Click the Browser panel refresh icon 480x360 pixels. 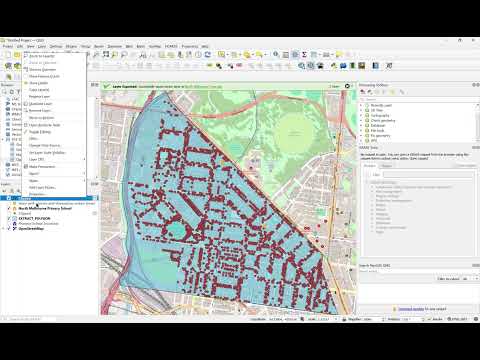(x=11, y=92)
